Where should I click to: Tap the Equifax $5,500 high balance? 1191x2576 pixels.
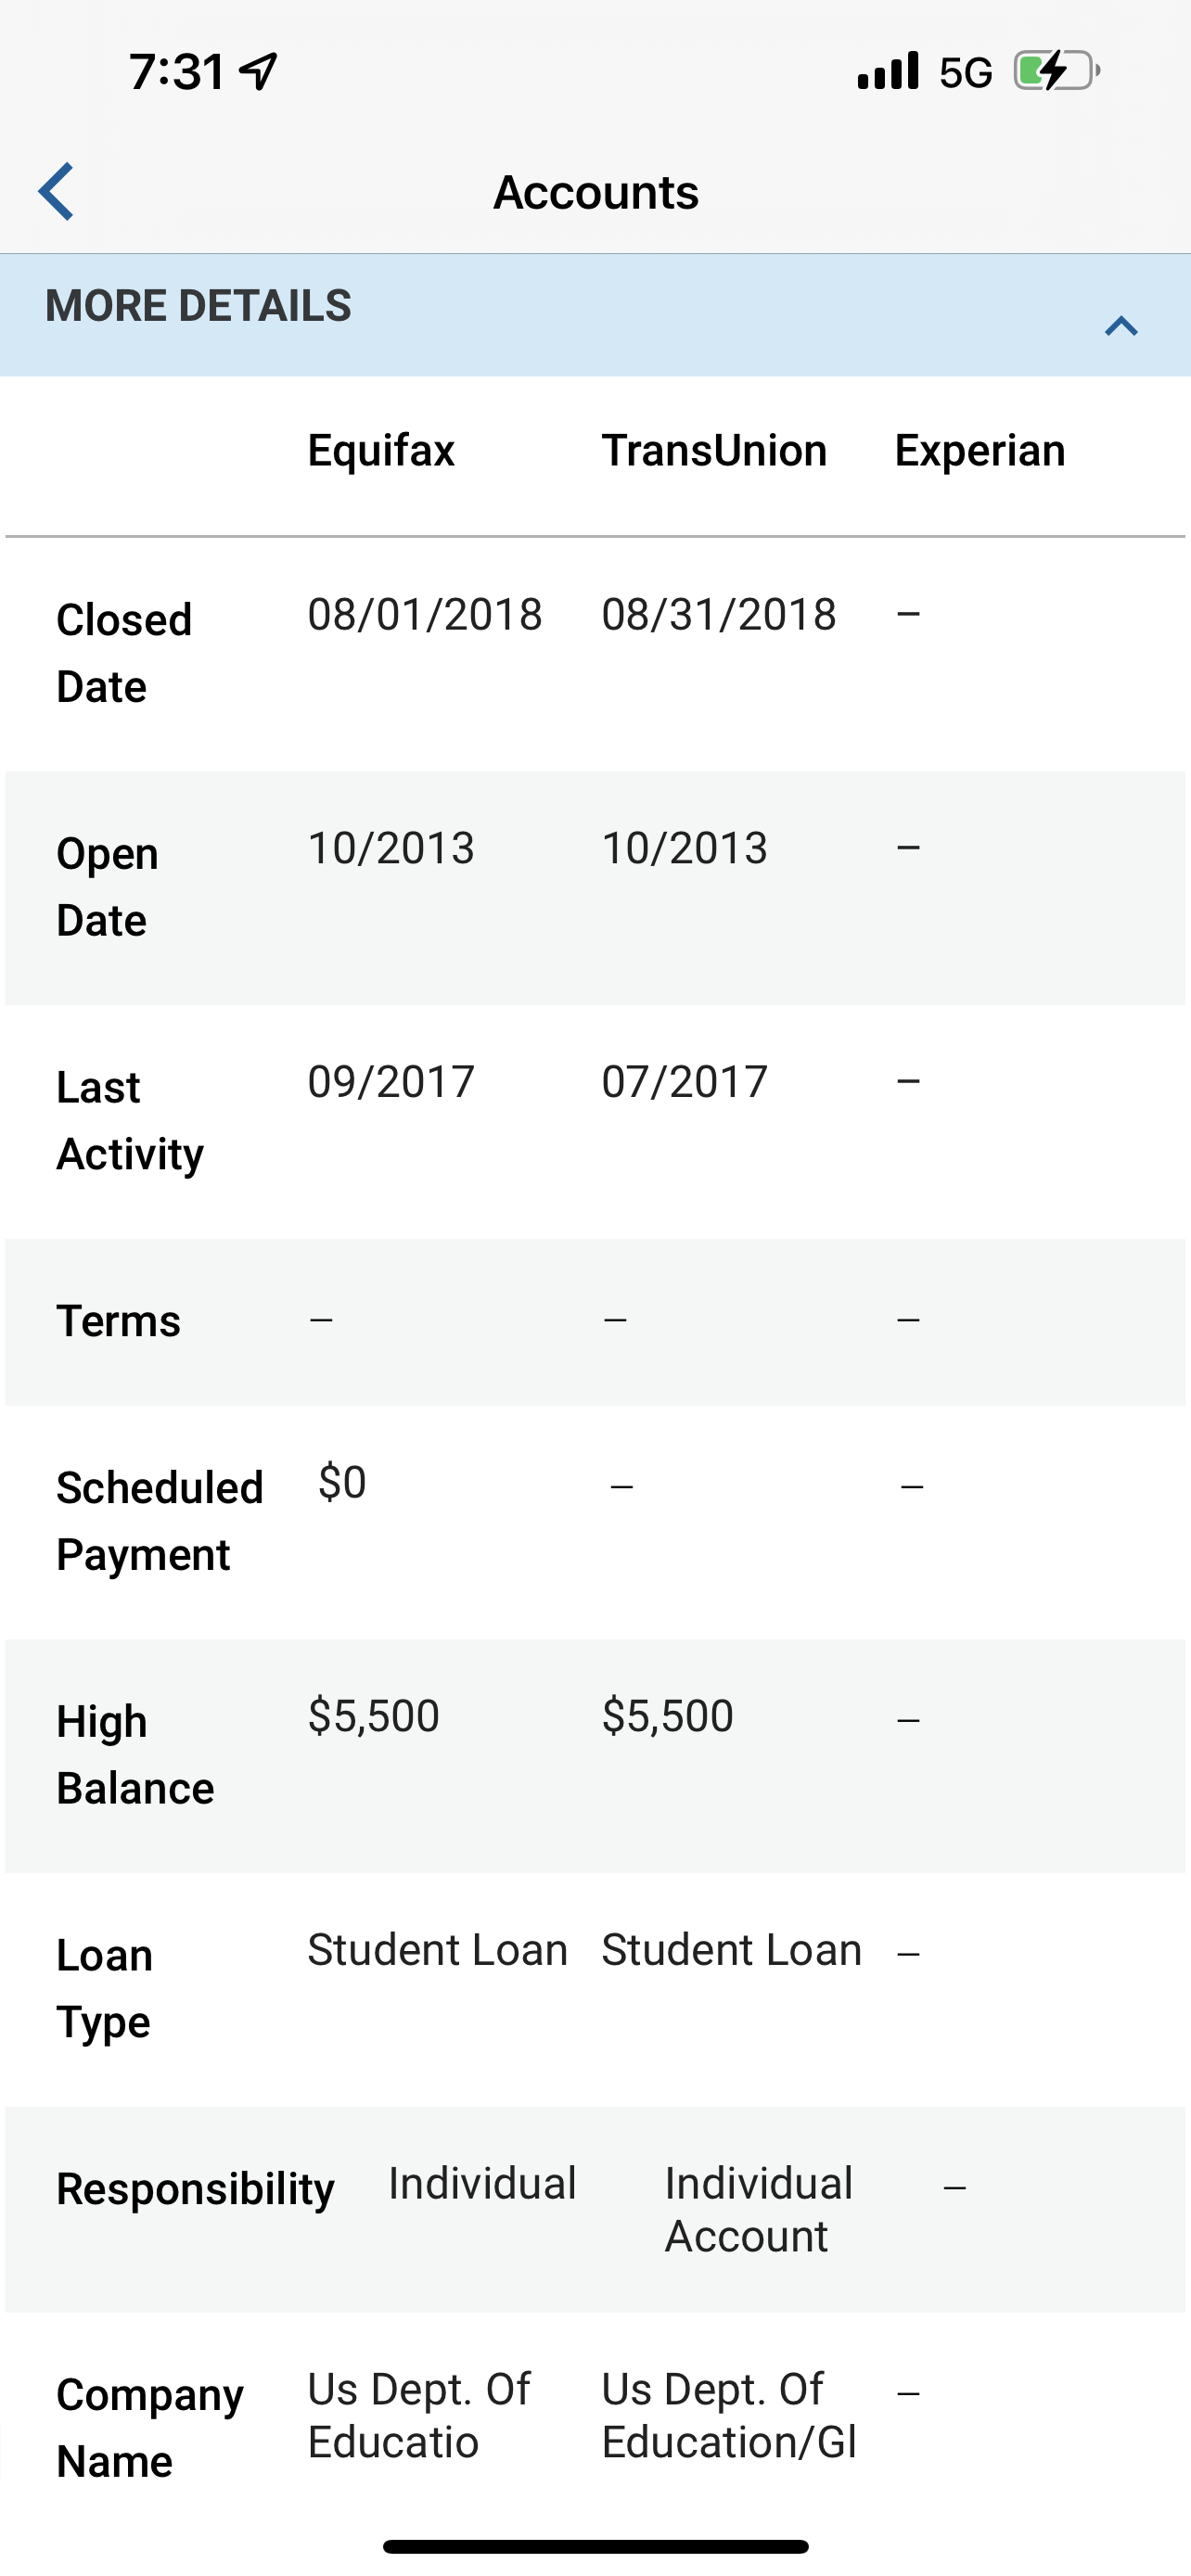pyautogui.click(x=374, y=1716)
